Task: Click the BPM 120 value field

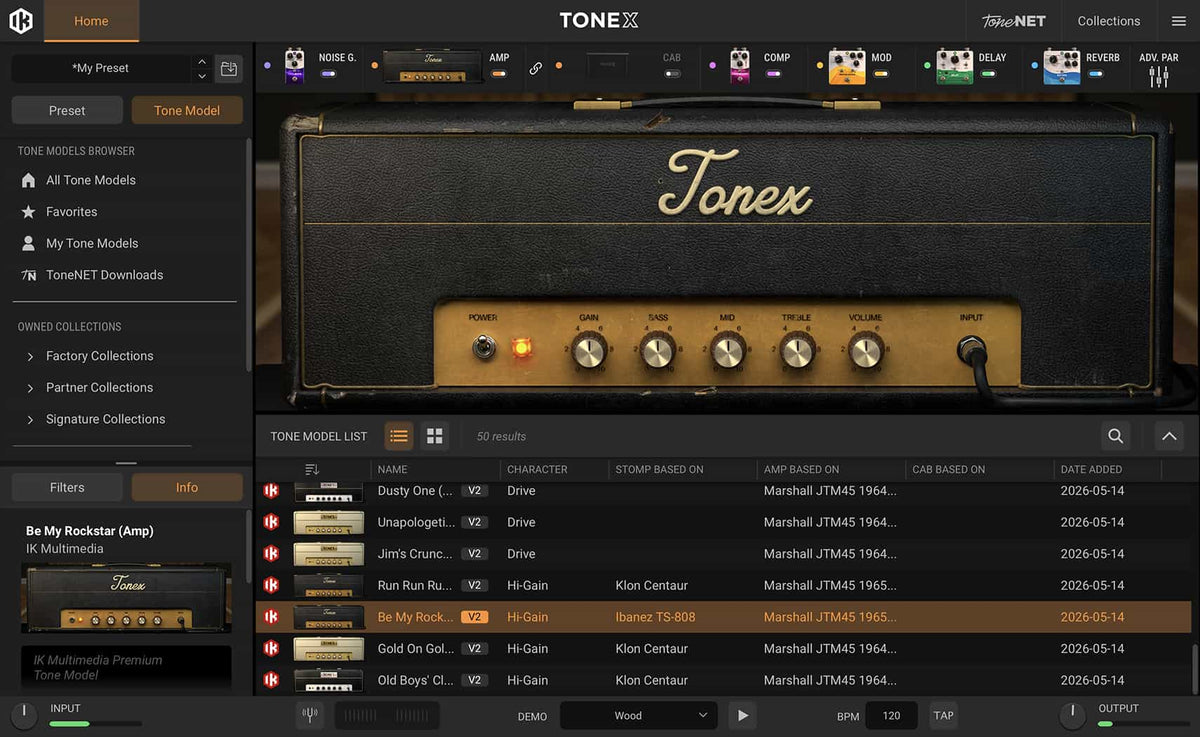Action: [x=891, y=715]
